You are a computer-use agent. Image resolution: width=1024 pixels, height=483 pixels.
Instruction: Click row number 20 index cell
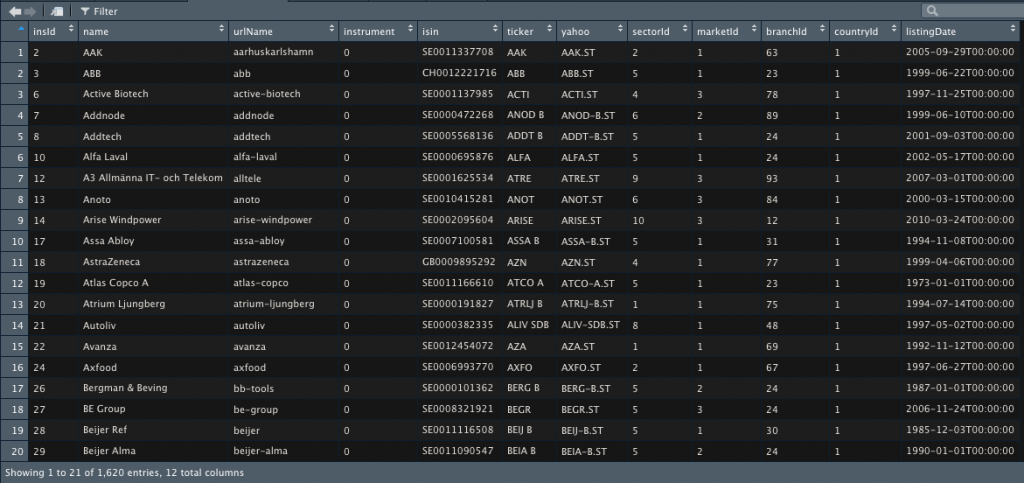(x=14, y=451)
